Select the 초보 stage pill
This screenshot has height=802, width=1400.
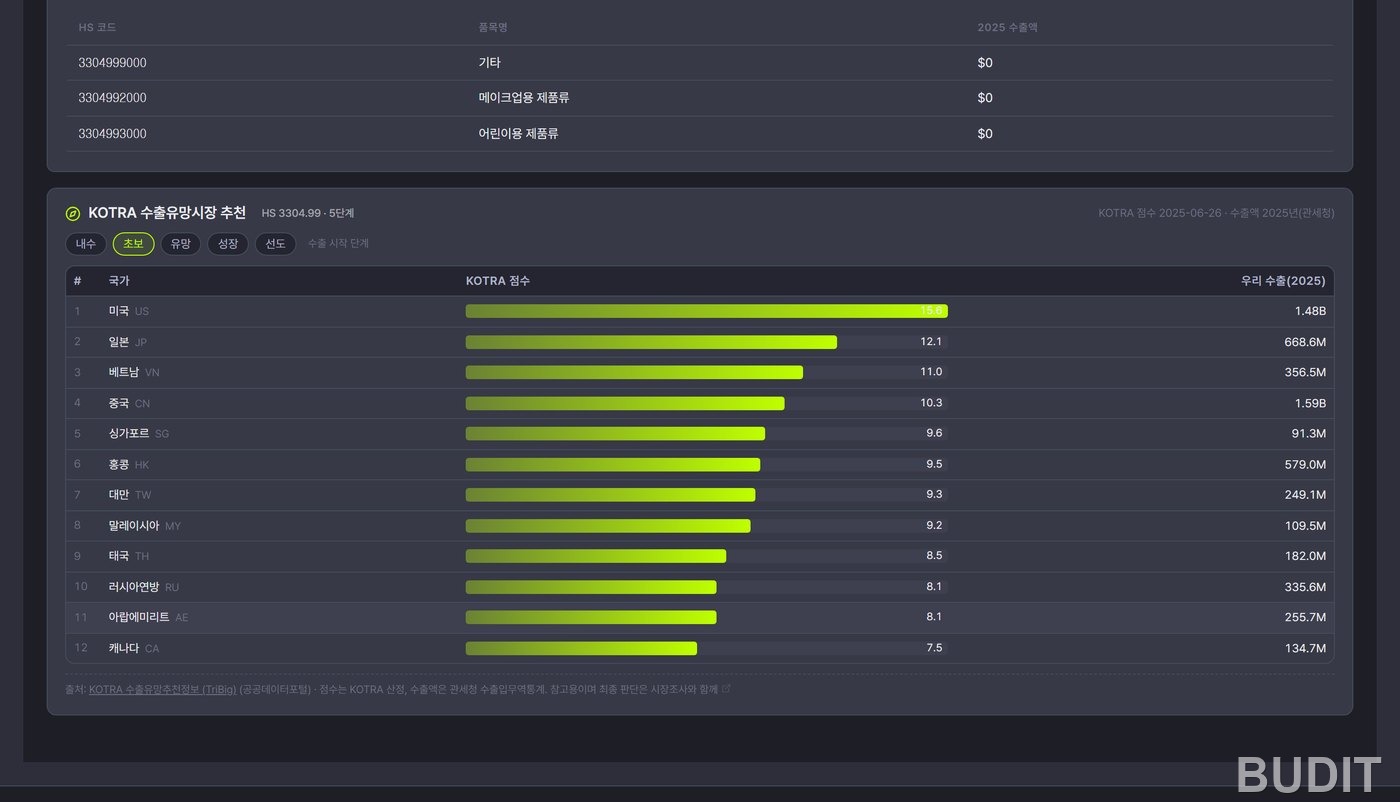pyautogui.click(x=133, y=244)
